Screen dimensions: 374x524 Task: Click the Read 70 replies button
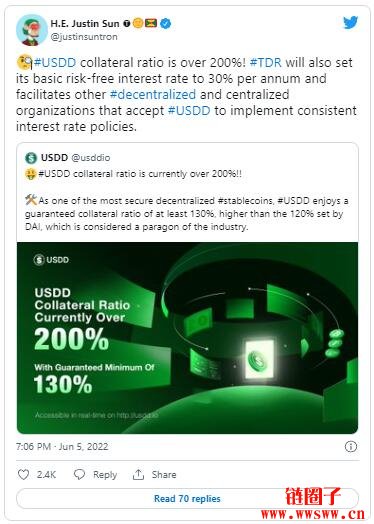[x=187, y=499]
